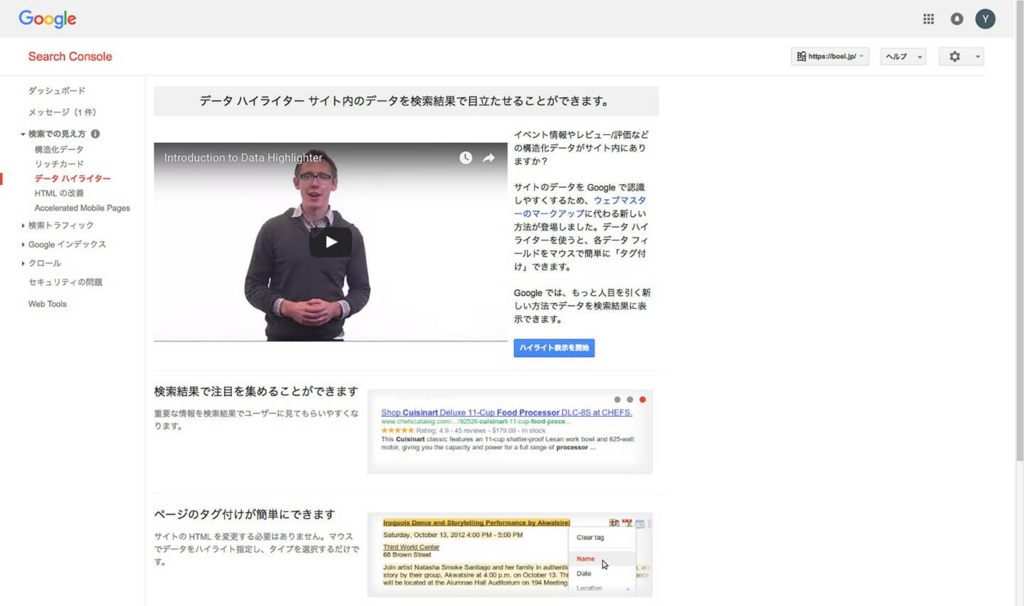
Task: Collapse the 検索での見え方 section
Action: click(23, 134)
